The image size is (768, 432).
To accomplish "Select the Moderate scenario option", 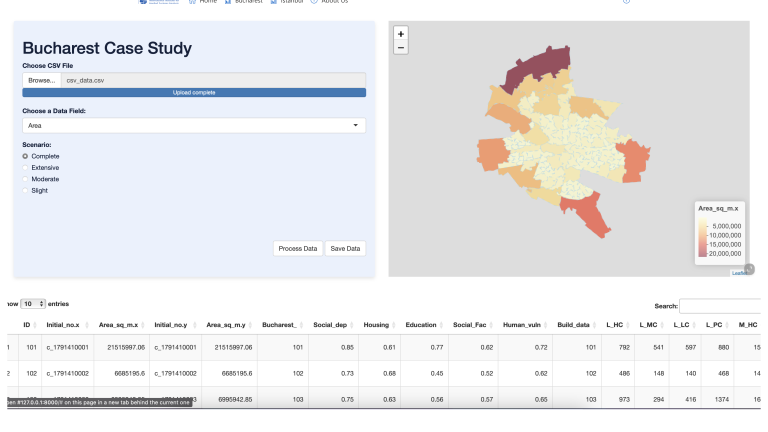I will [25, 179].
